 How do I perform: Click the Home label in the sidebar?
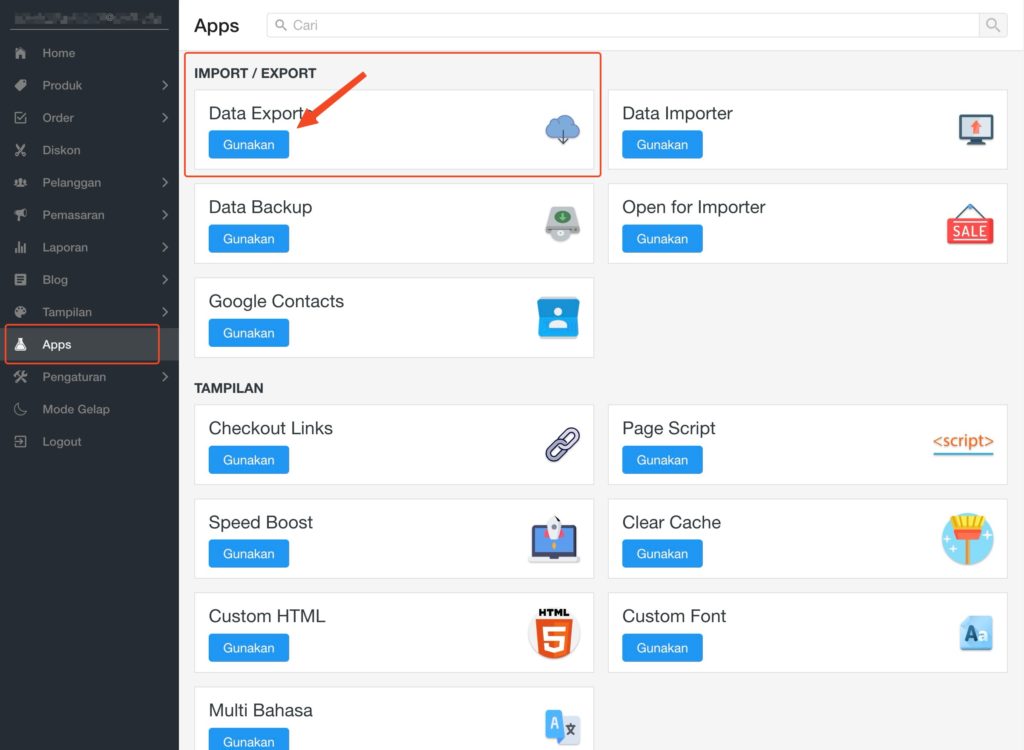(59, 53)
